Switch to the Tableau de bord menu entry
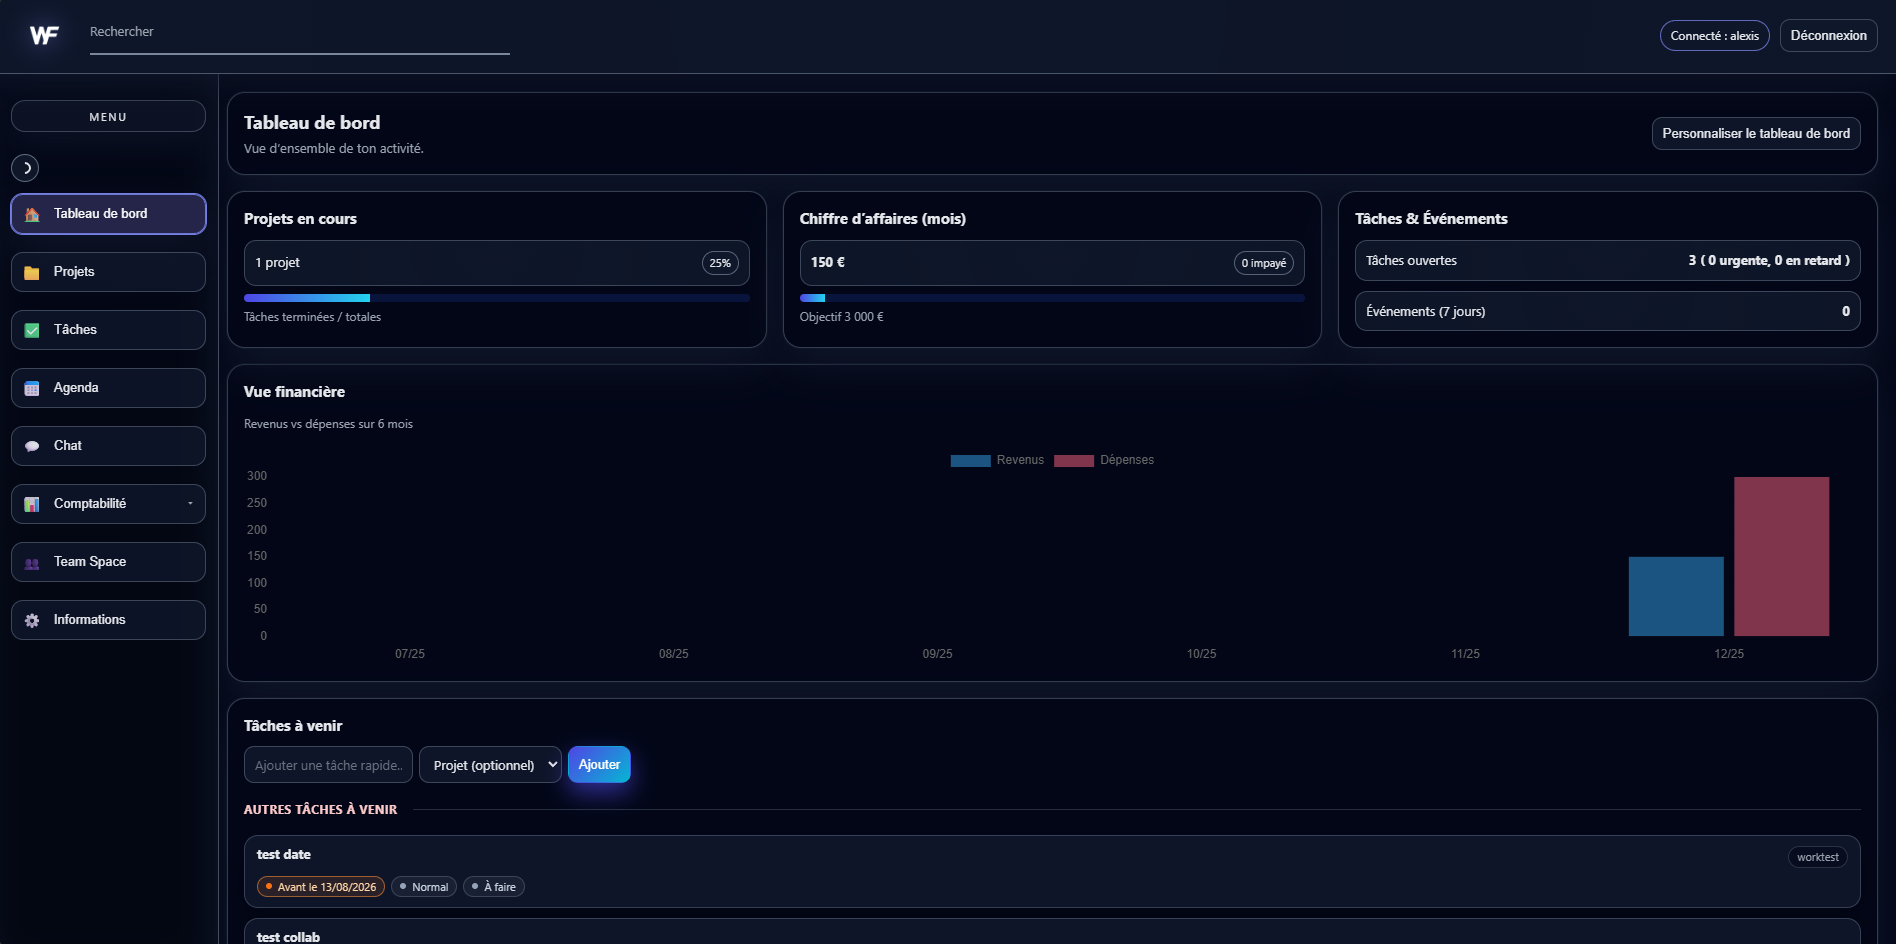This screenshot has width=1896, height=944. point(107,213)
